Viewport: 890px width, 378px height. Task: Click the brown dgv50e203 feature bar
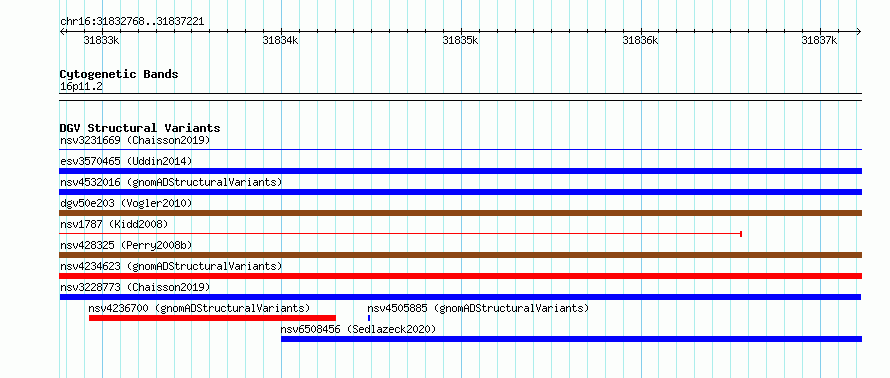click(x=461, y=213)
